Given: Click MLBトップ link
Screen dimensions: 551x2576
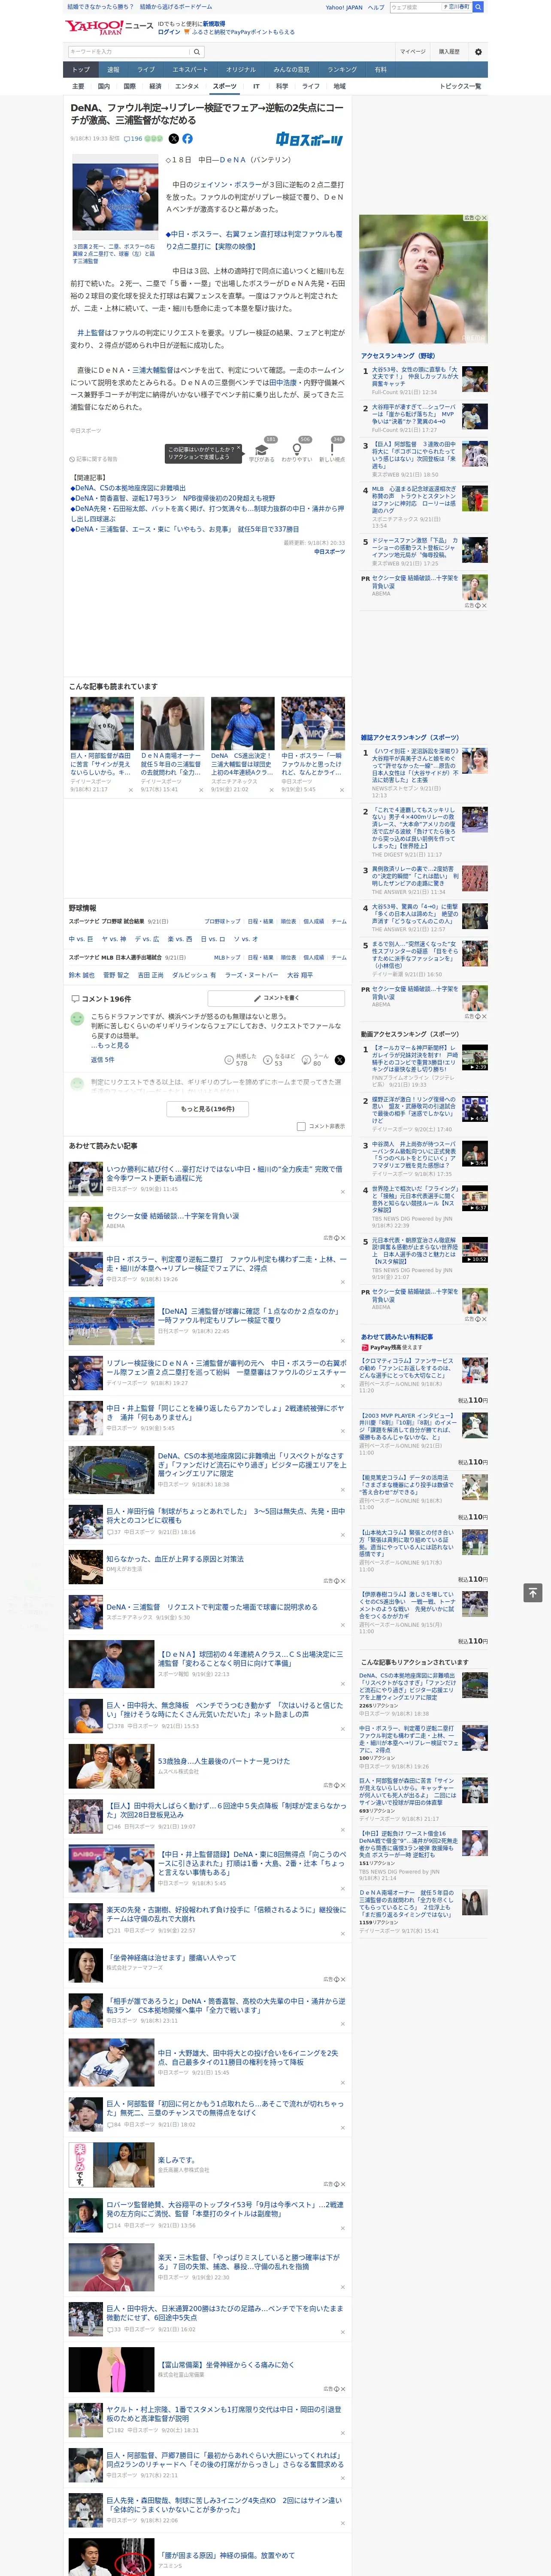Looking at the screenshot, I should (x=227, y=957).
